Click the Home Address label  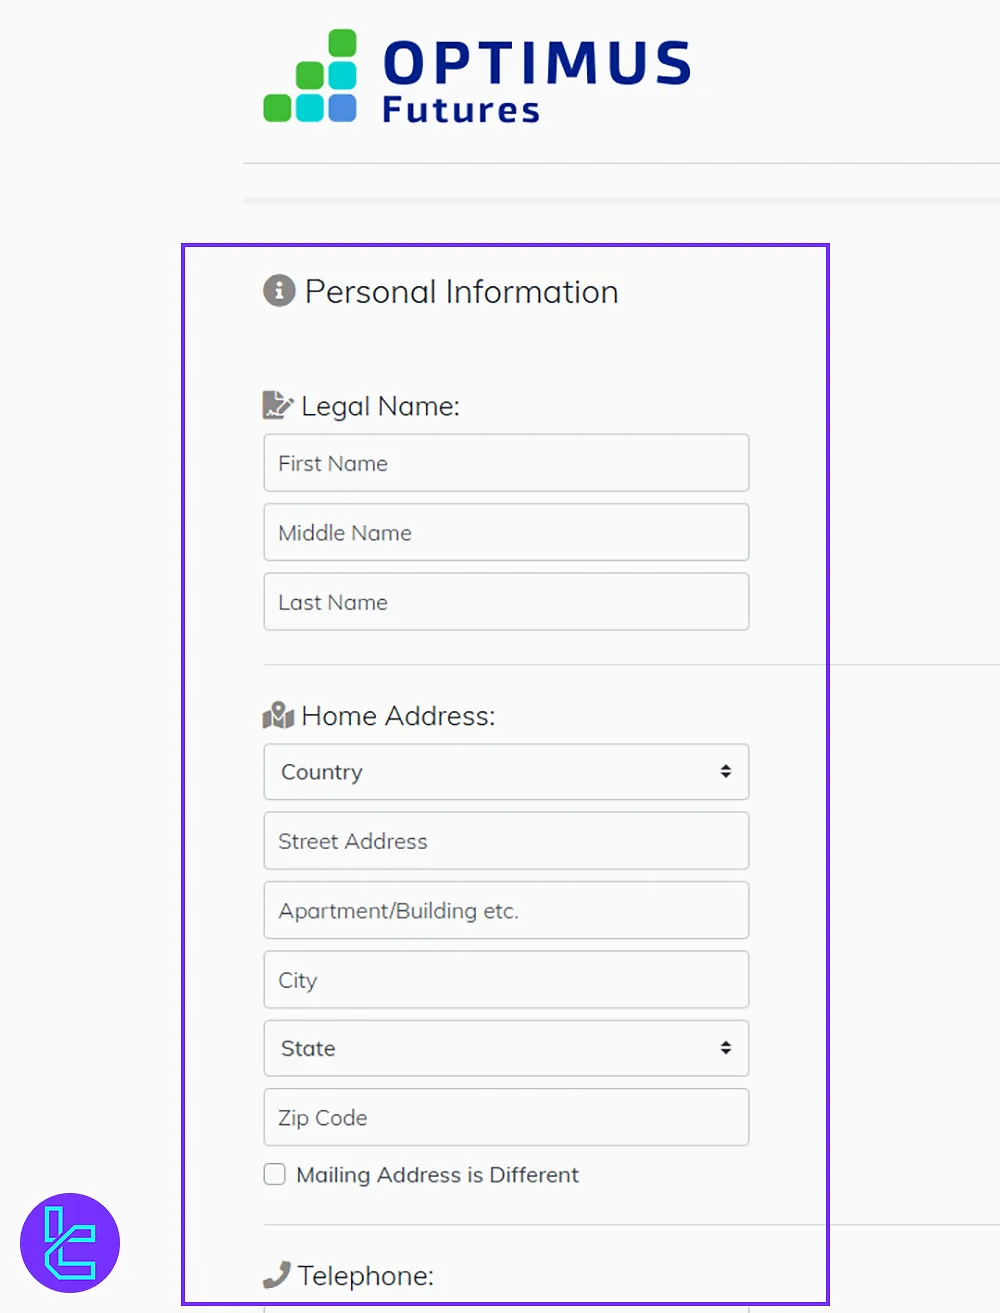coord(398,716)
